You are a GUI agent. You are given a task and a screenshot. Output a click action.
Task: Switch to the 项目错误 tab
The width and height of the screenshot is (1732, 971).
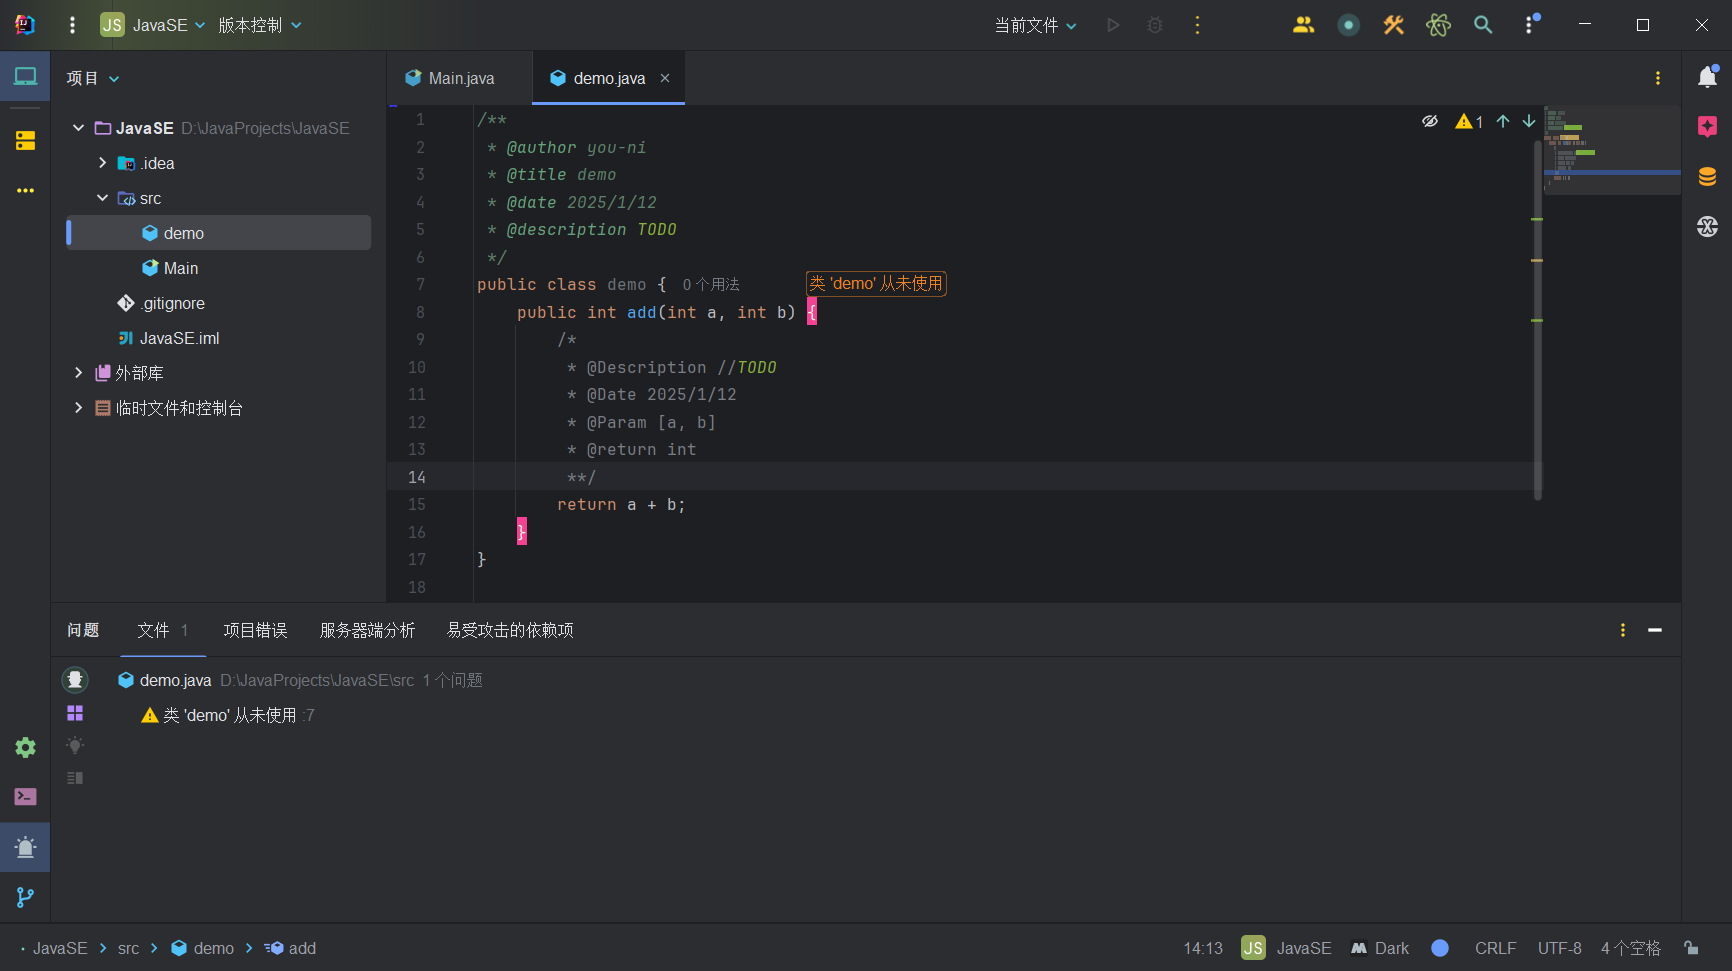[x=255, y=630]
